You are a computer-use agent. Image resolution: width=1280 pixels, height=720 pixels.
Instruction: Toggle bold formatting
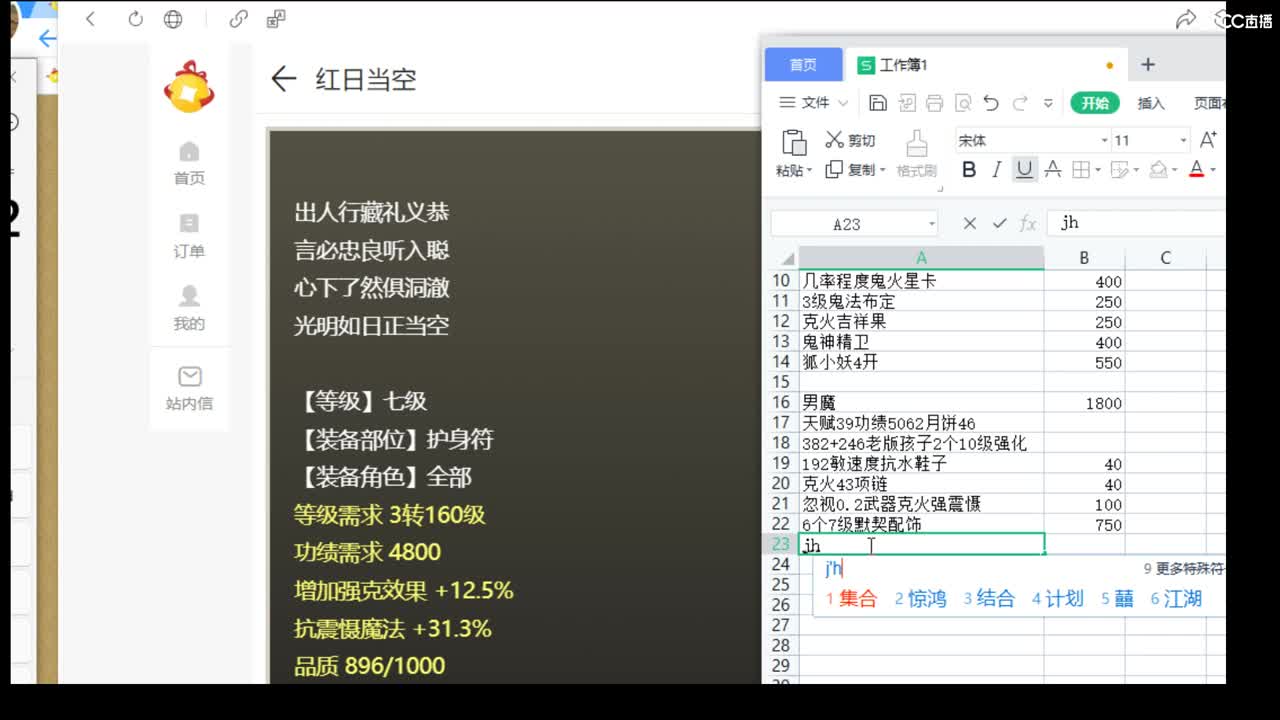968,170
